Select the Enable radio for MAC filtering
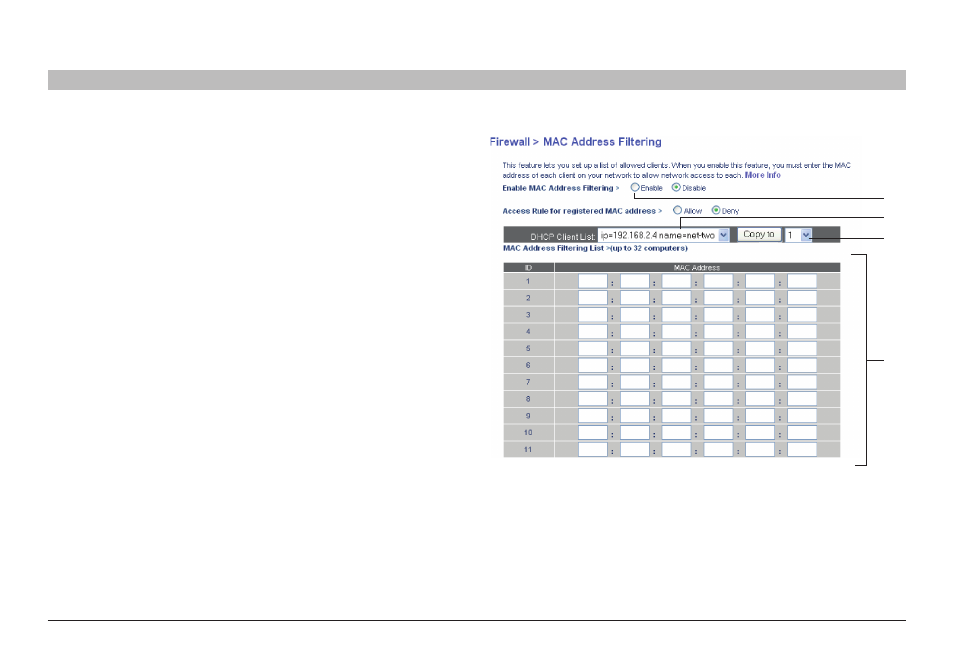The height and width of the screenshot is (668, 954). [x=635, y=187]
